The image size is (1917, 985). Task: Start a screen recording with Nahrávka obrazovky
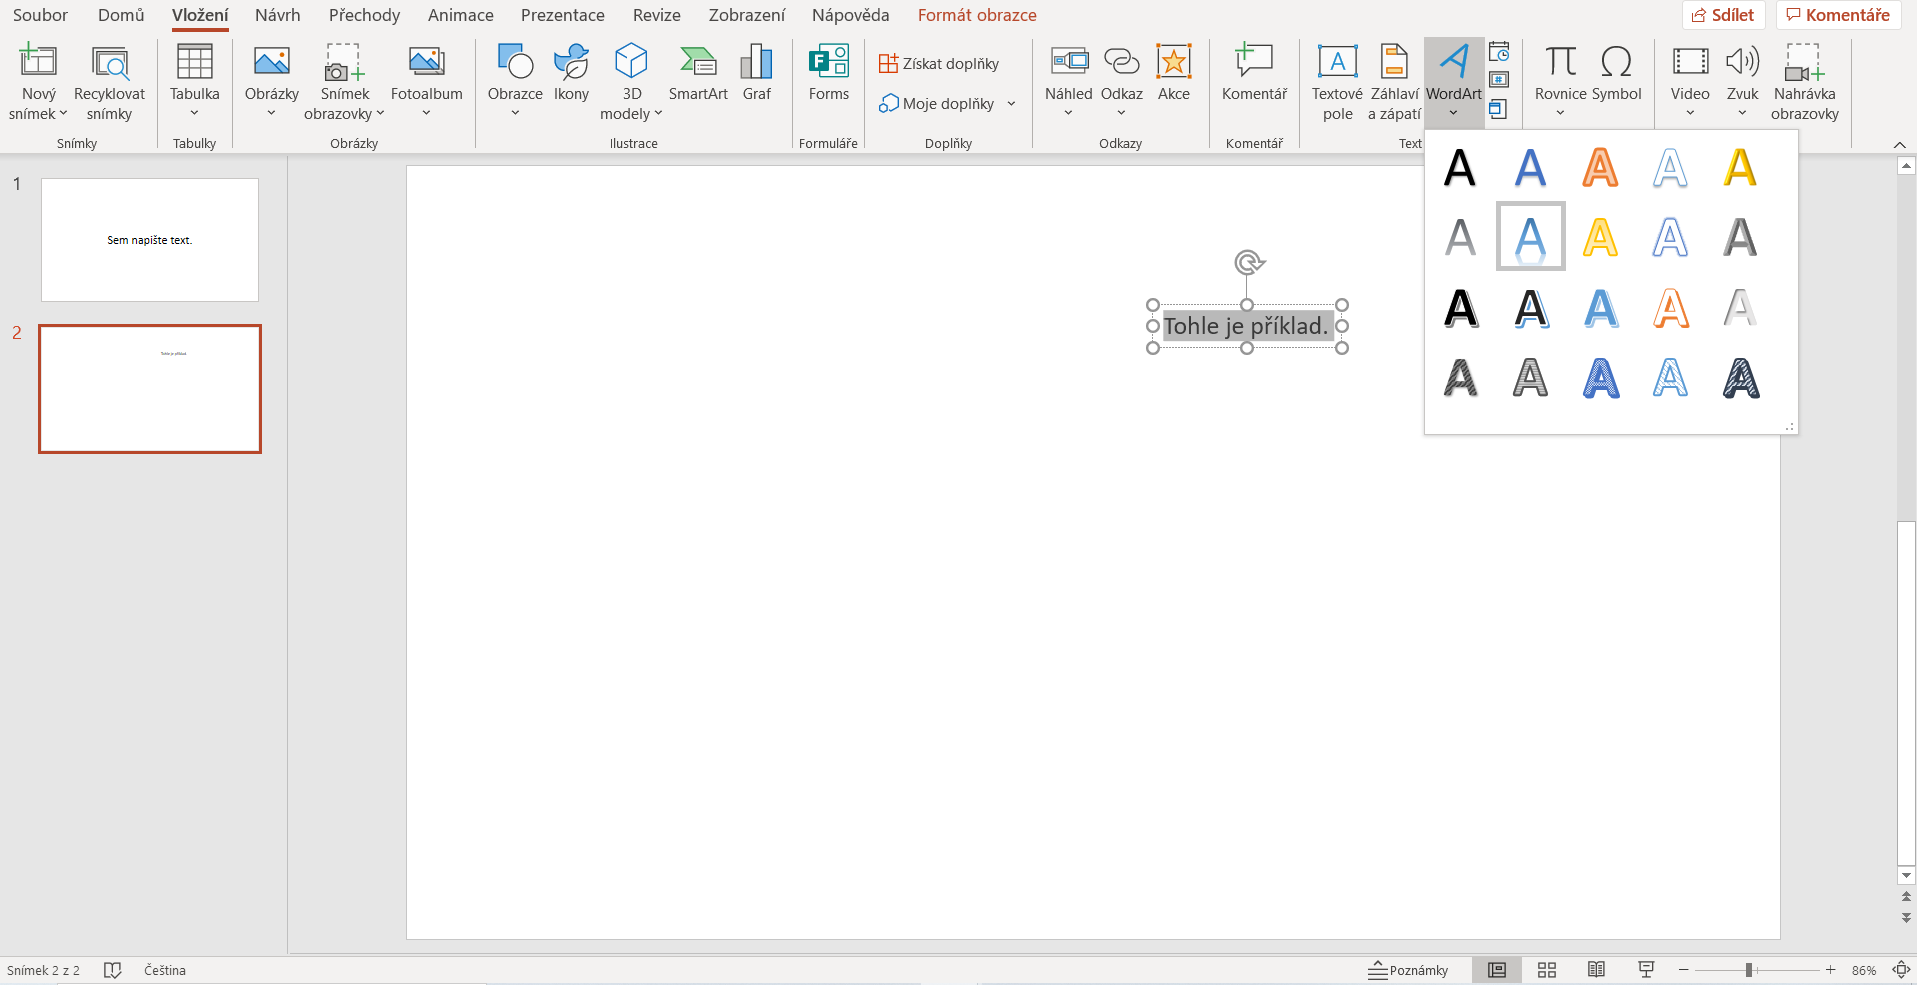coord(1804,80)
